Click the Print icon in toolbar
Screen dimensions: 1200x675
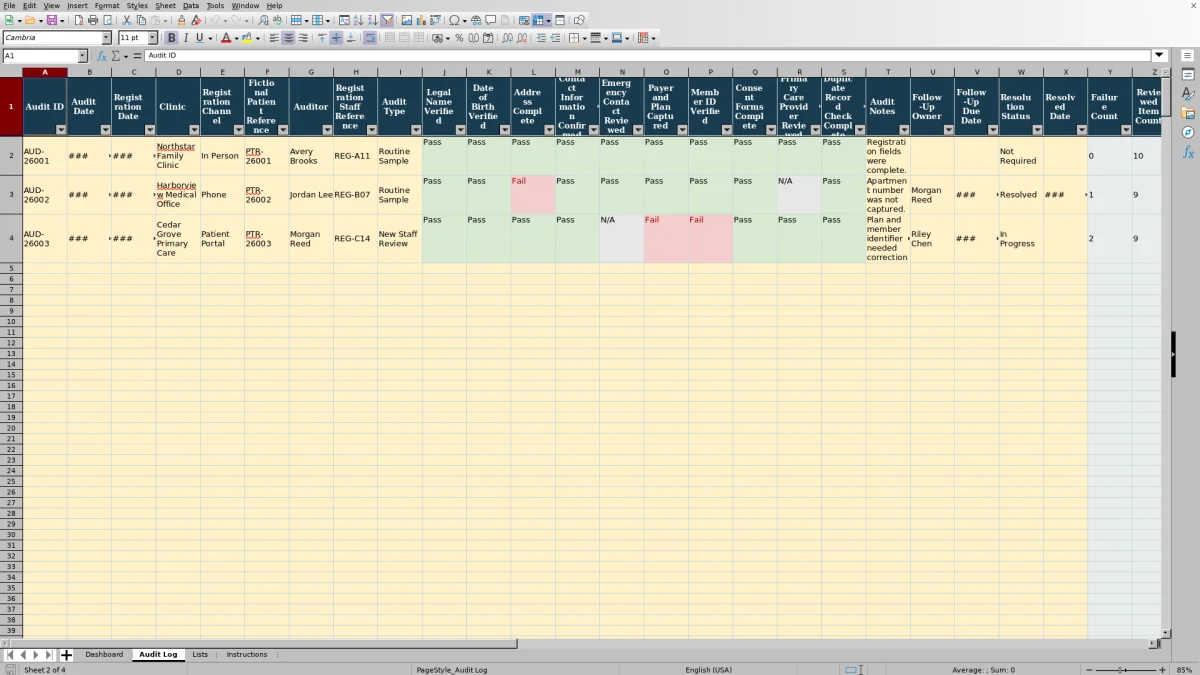(92, 20)
